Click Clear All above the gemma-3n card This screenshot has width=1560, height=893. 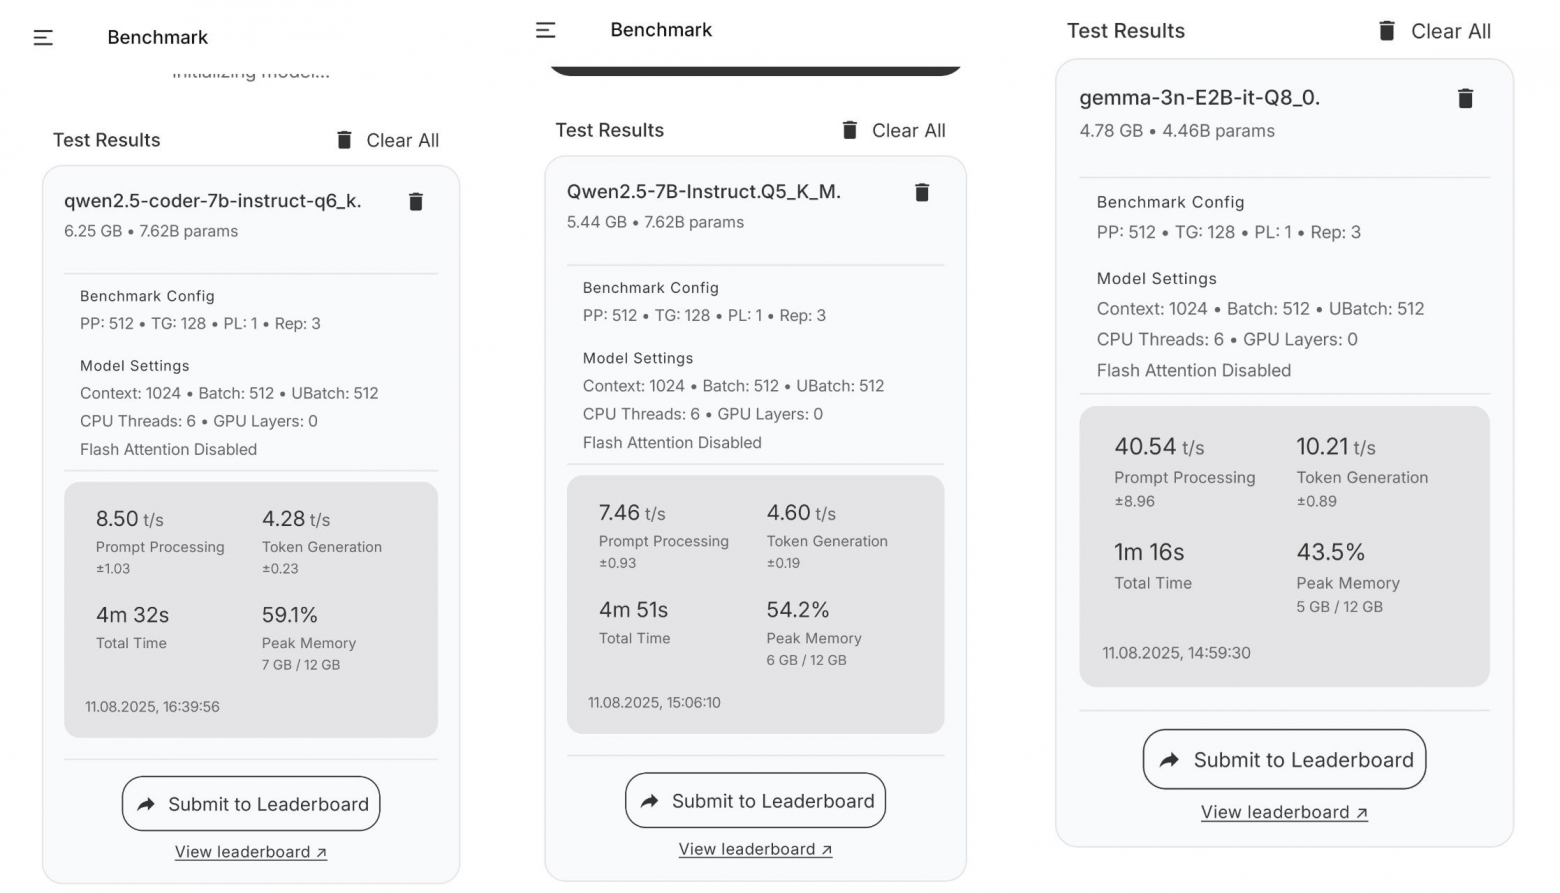click(x=1434, y=31)
